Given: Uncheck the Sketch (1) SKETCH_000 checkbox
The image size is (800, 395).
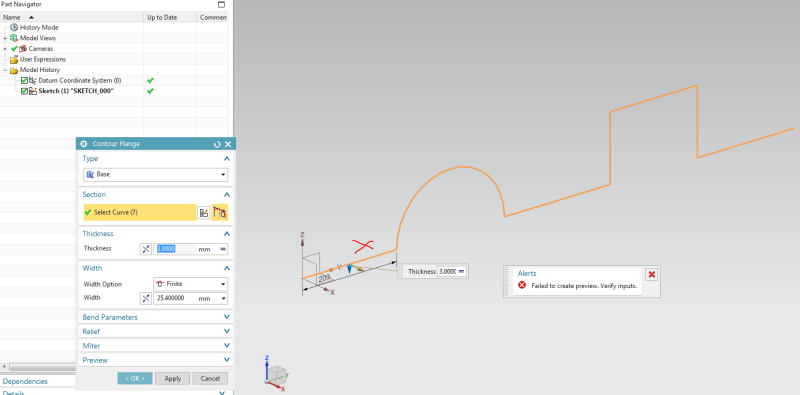Looking at the screenshot, I should [x=24, y=91].
